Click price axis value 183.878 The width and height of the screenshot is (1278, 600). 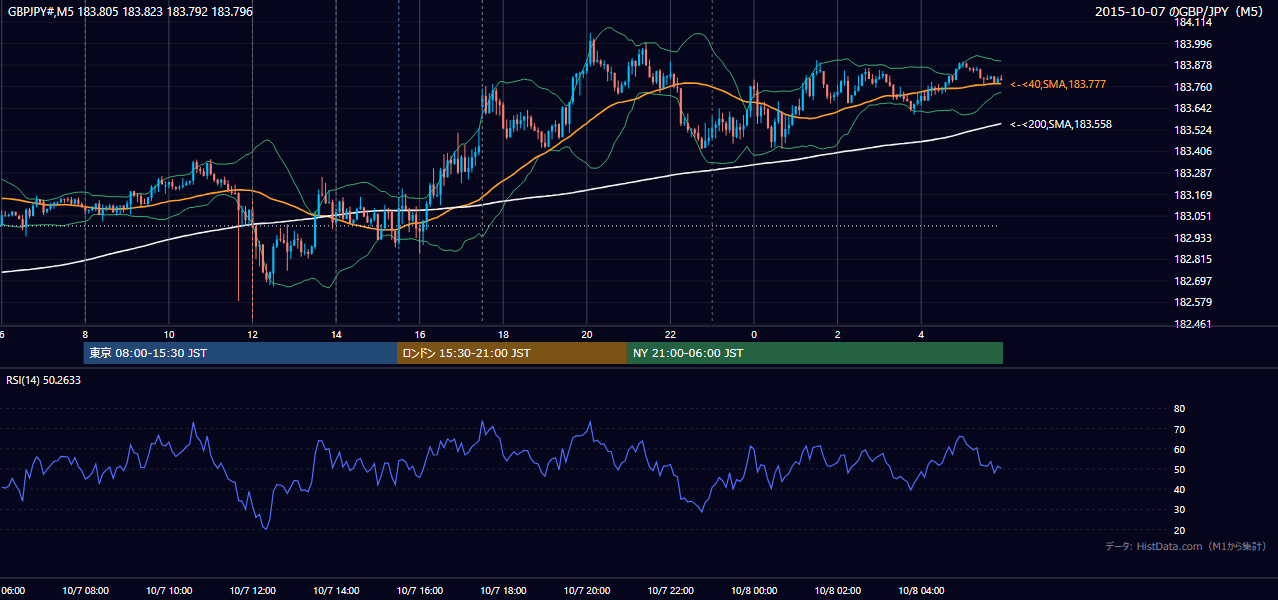1192,65
